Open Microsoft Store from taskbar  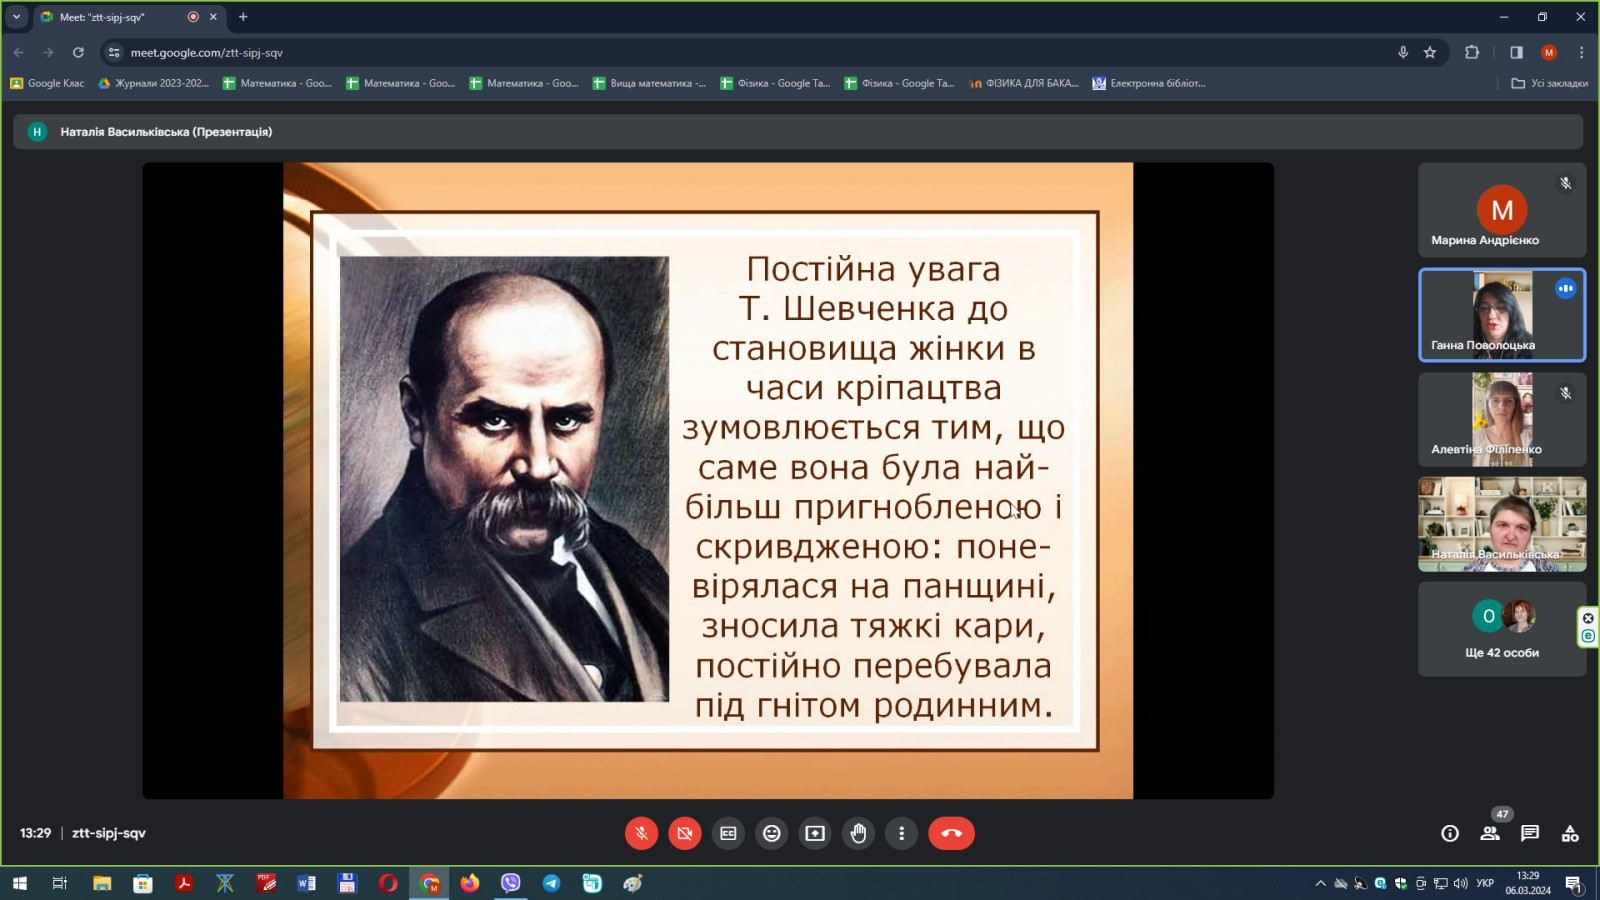point(143,883)
